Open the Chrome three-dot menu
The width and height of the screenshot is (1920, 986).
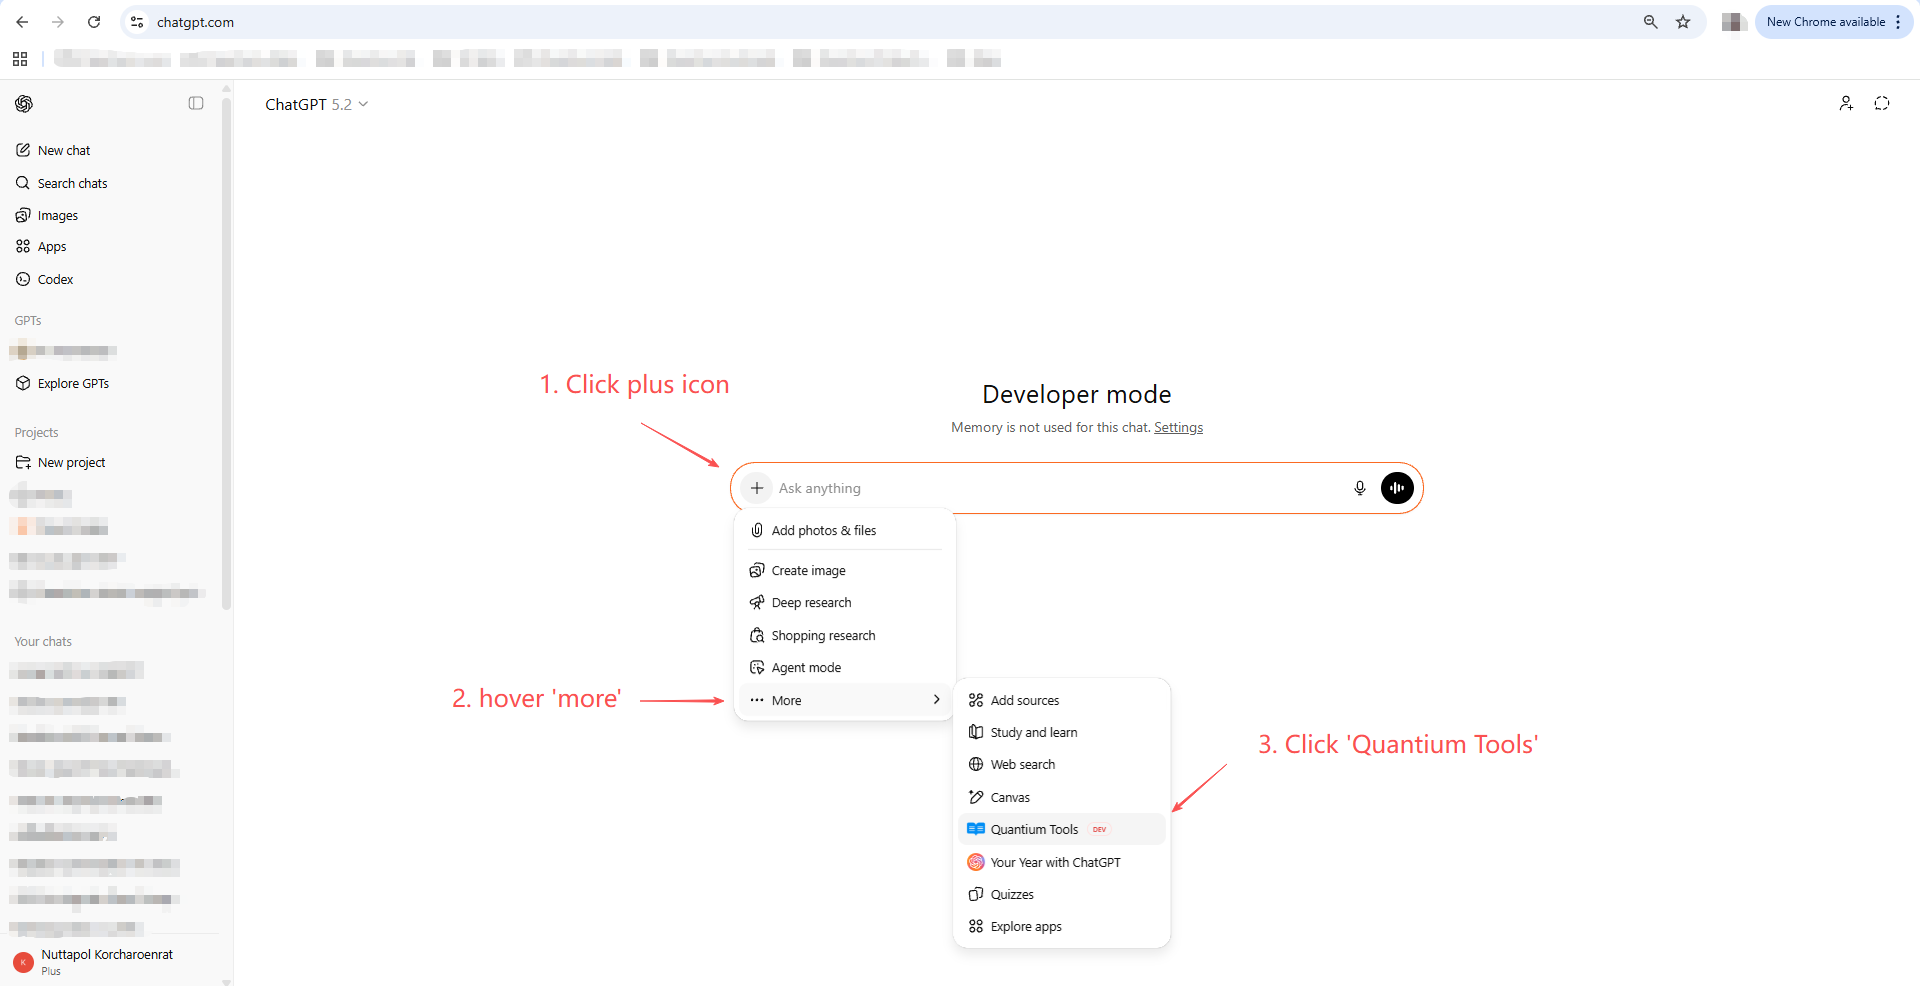(1898, 22)
